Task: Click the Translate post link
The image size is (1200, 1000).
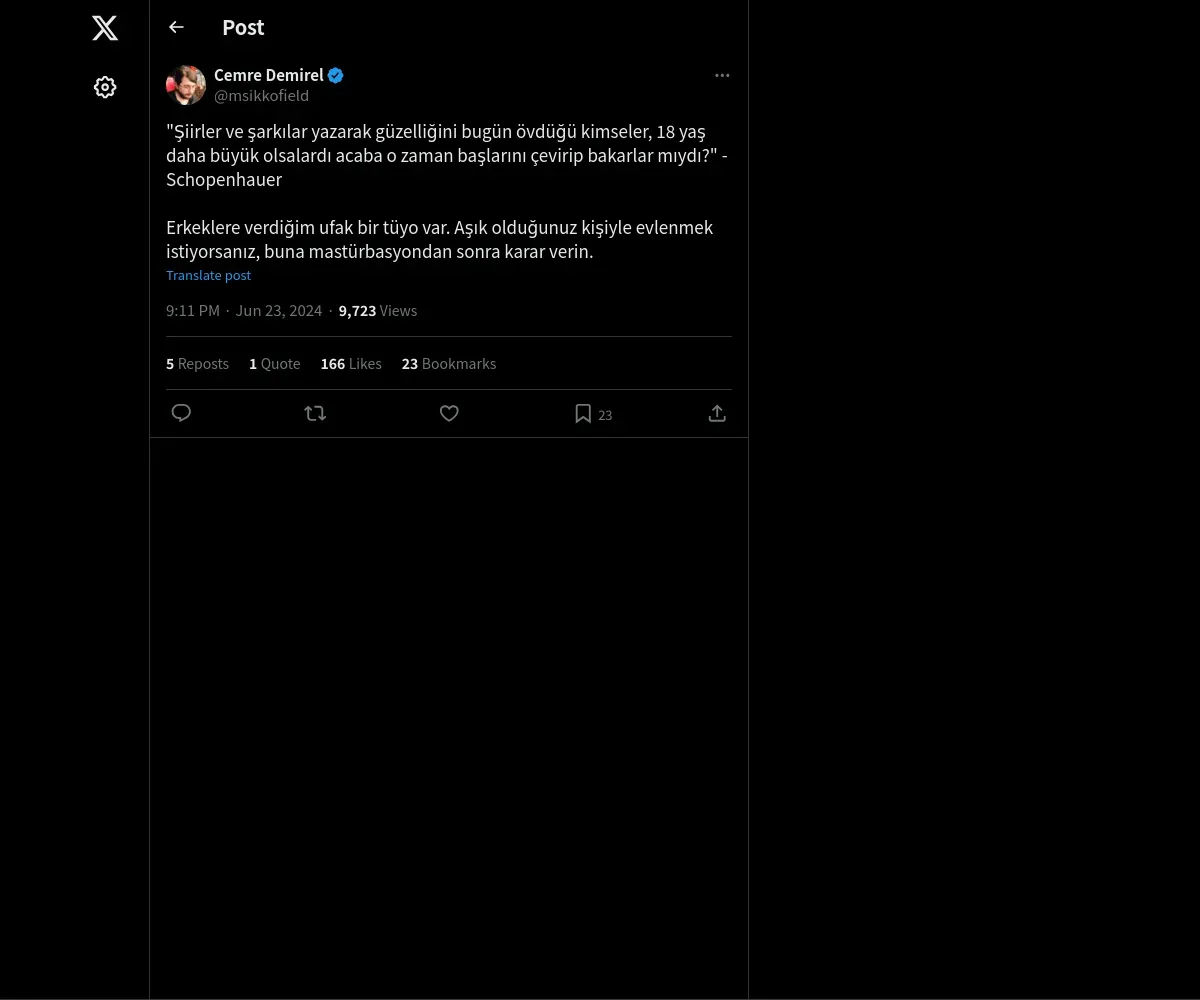Action: [x=208, y=275]
